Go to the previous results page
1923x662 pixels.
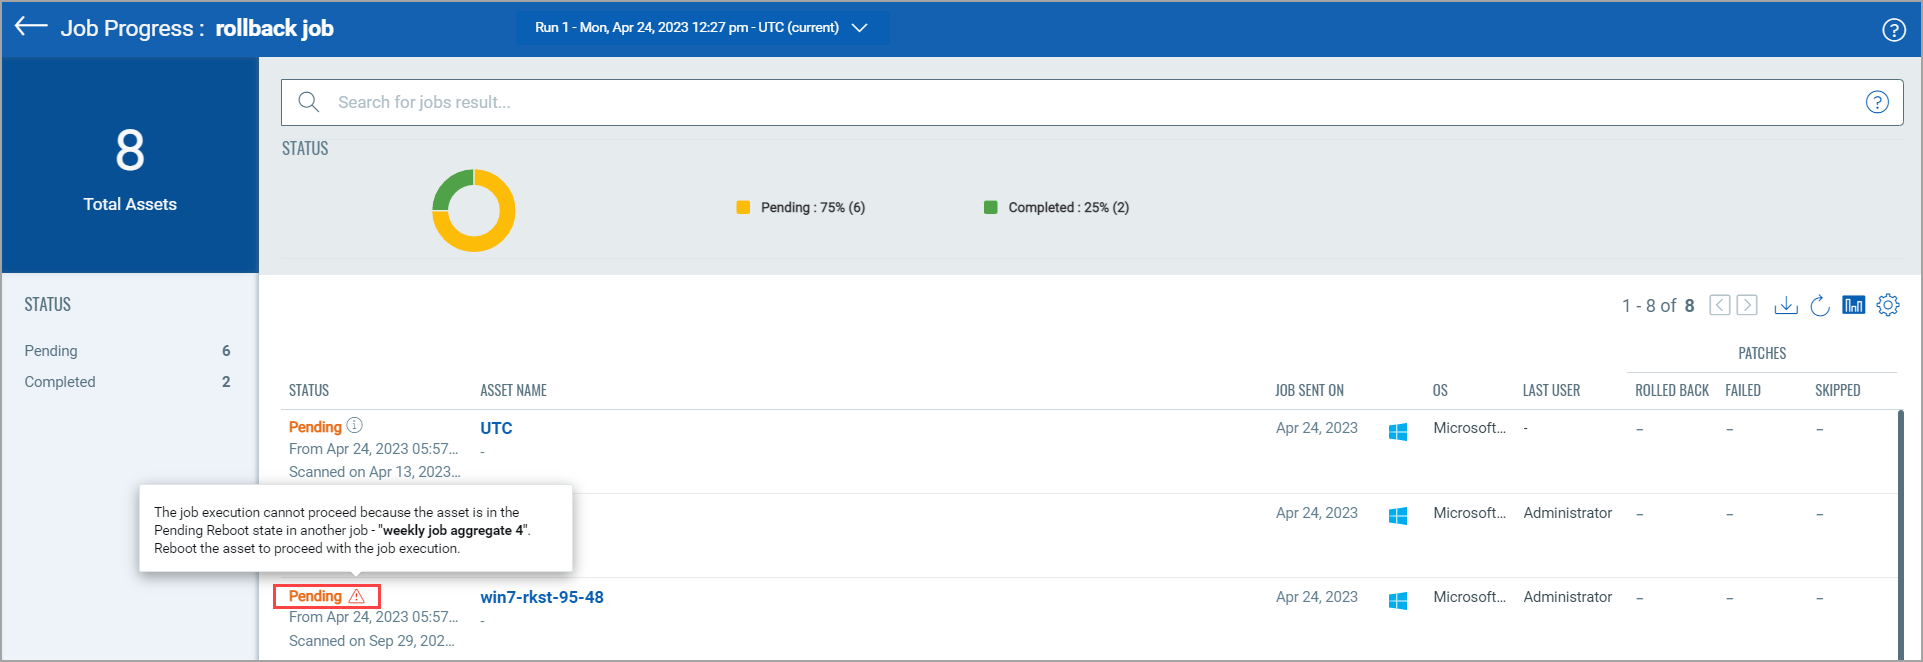(1719, 305)
